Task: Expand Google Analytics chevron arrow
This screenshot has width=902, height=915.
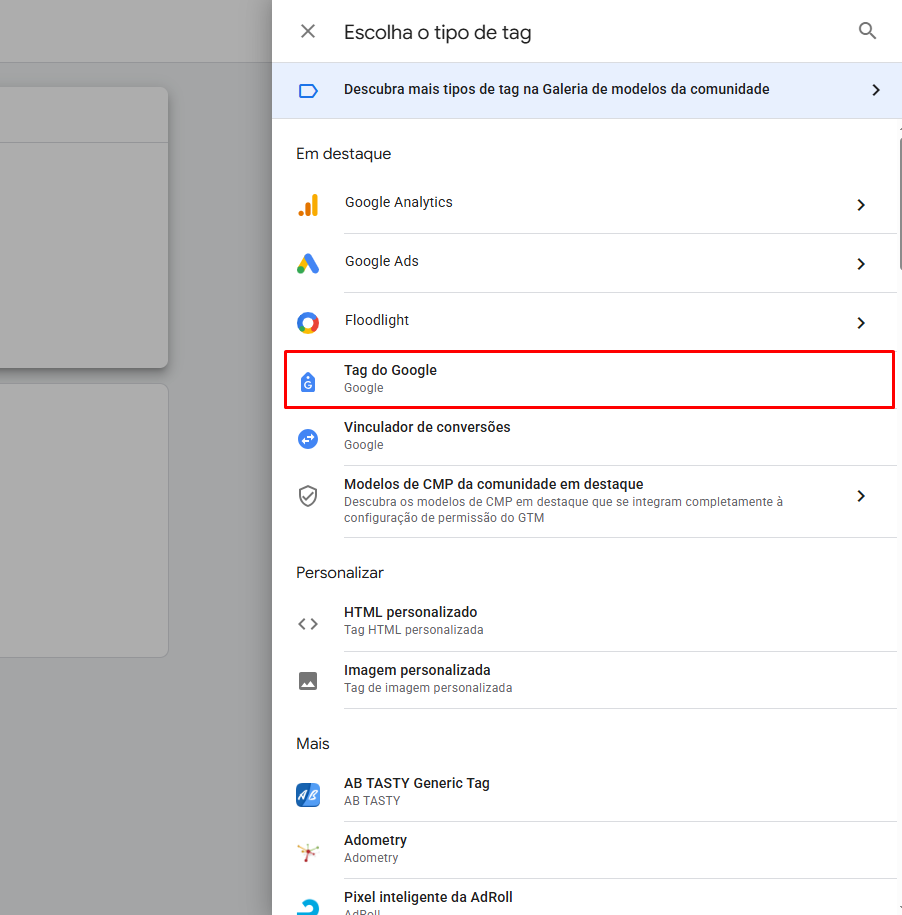Action: click(860, 205)
